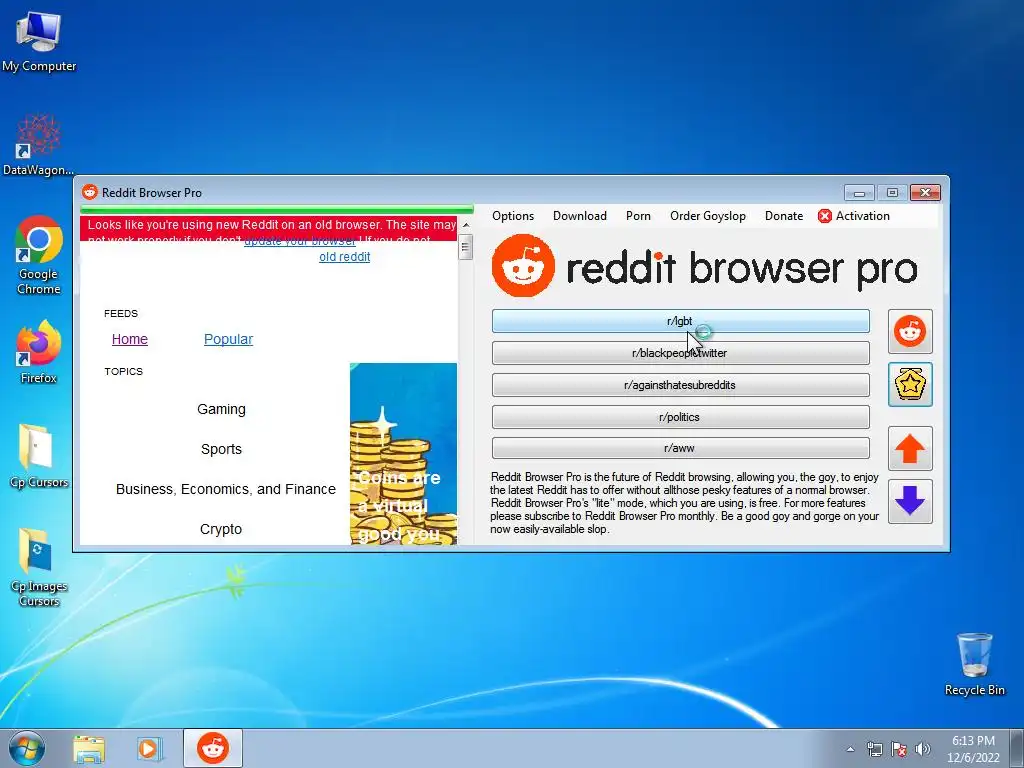This screenshot has width=1024, height=768.
Task: Open the Recycle Bin
Action: pyautogui.click(x=974, y=664)
